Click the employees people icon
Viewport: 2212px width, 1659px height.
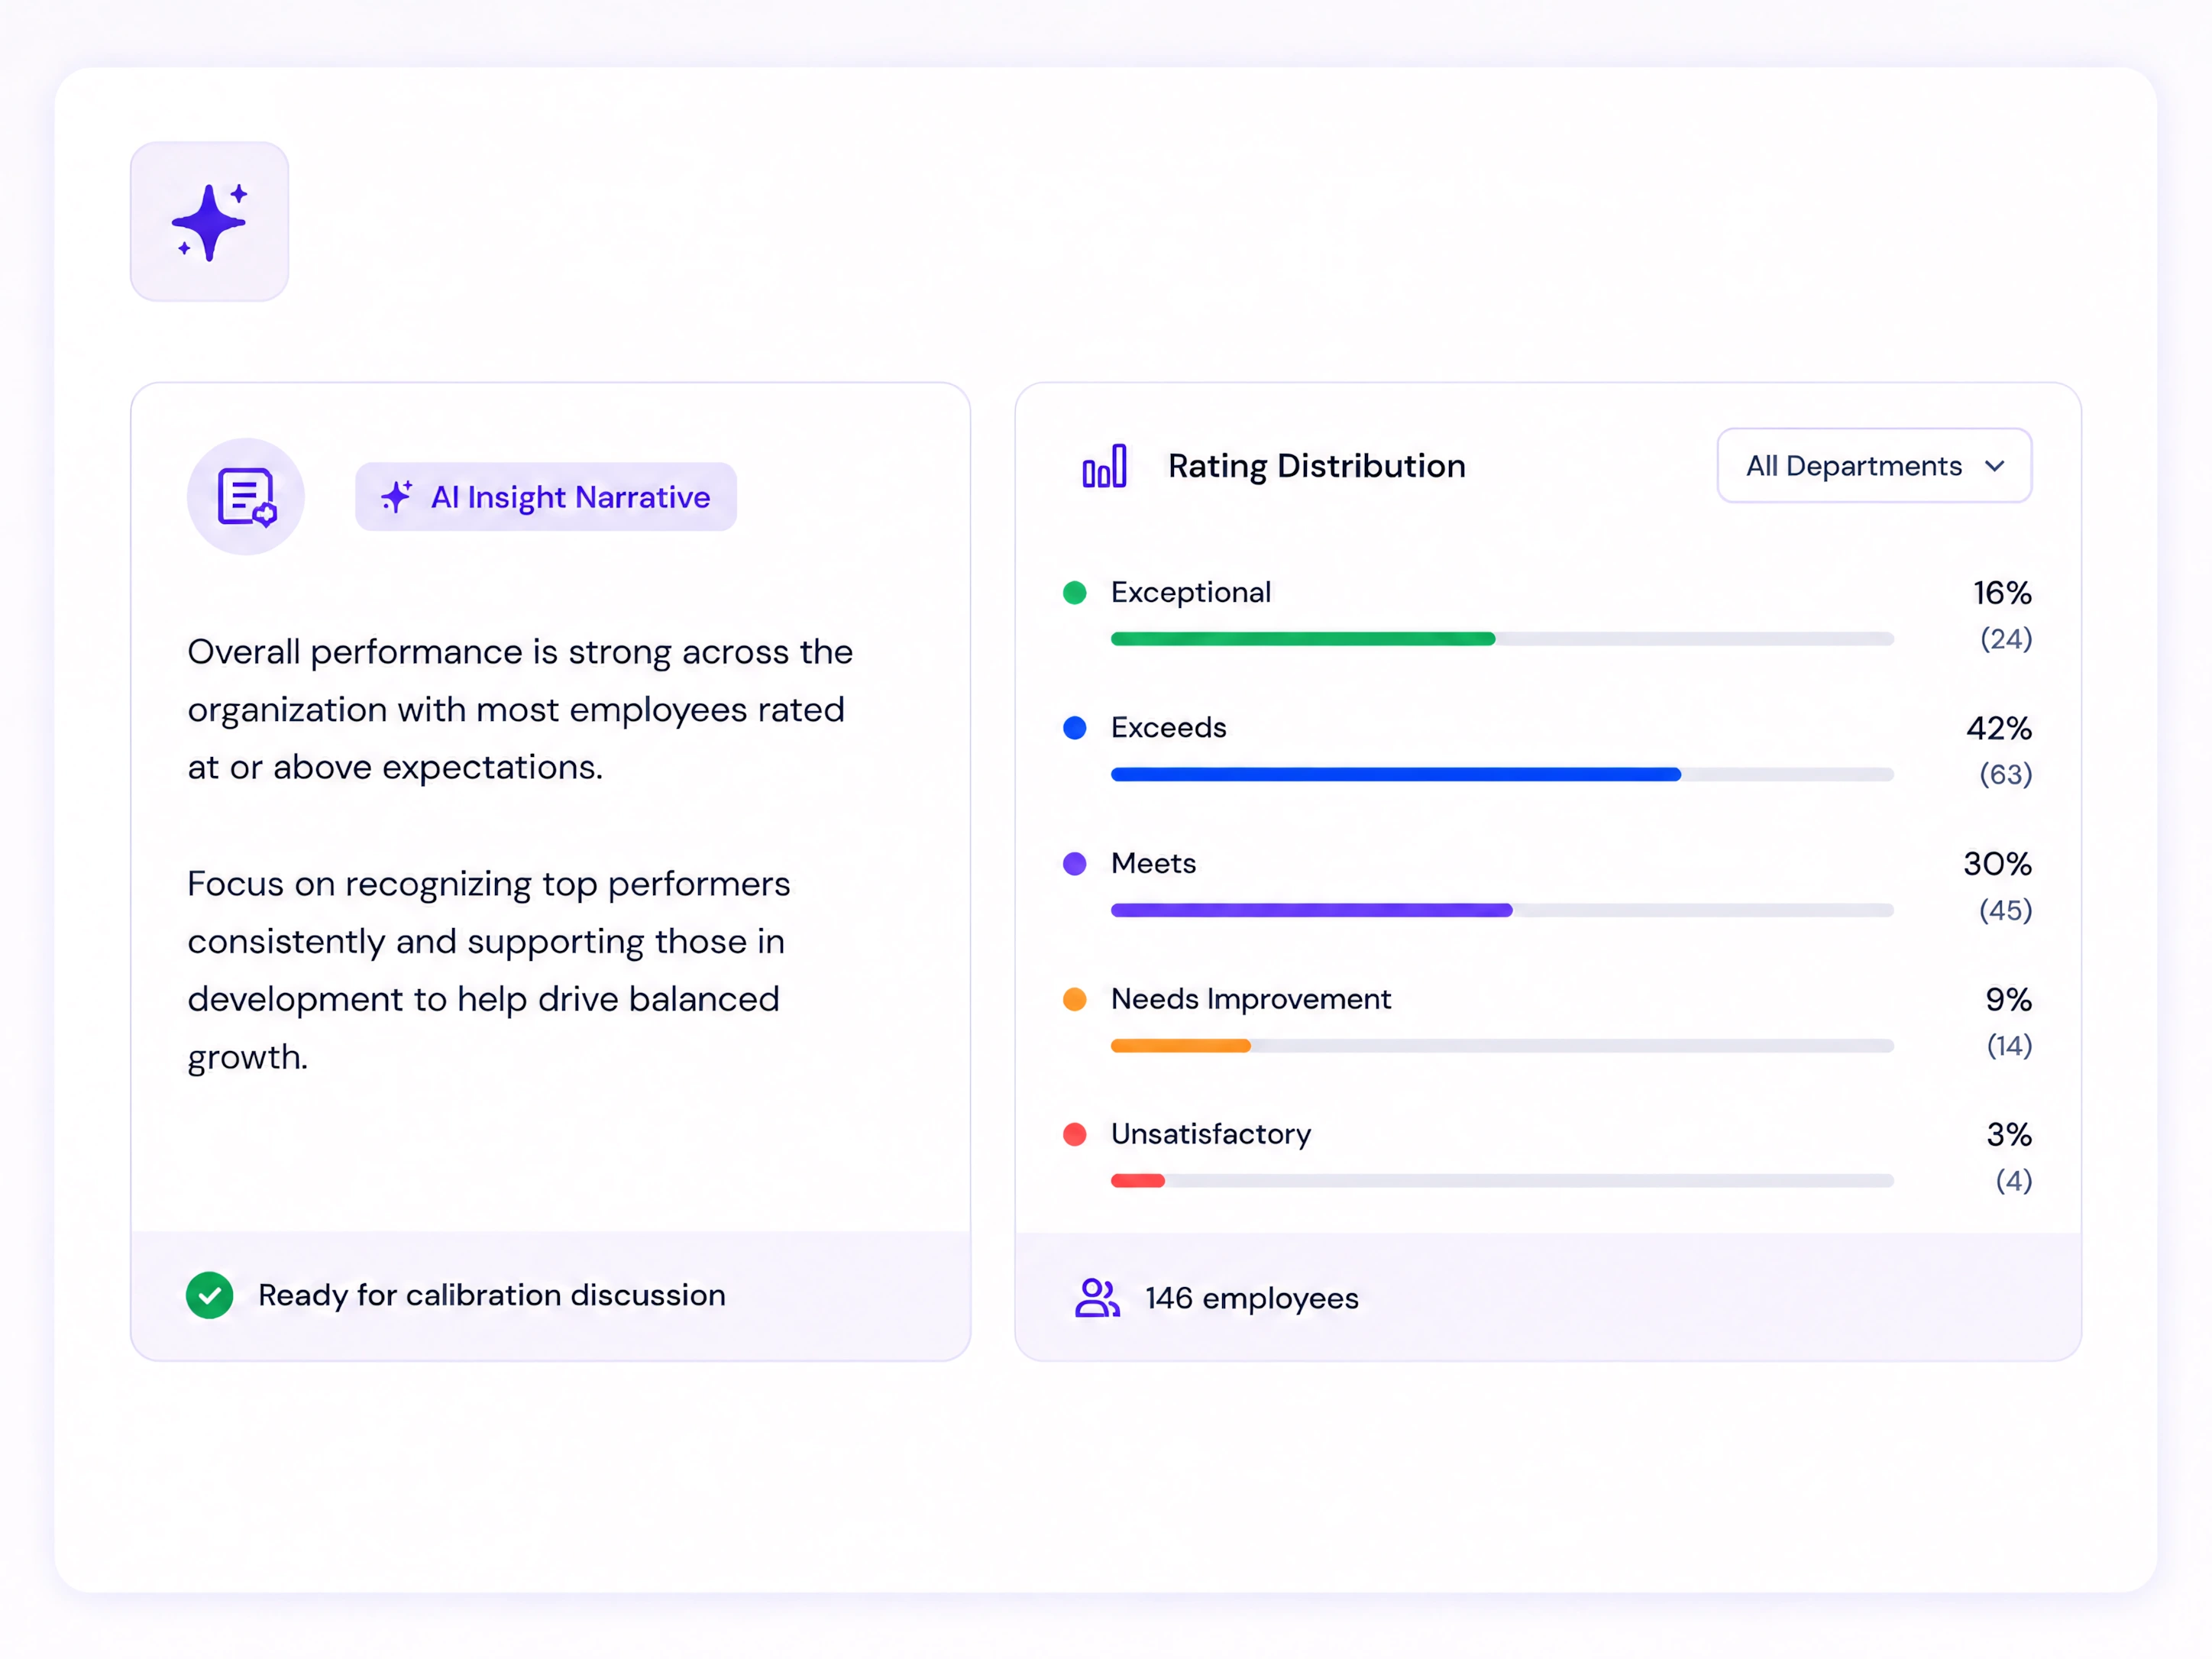point(1097,1298)
